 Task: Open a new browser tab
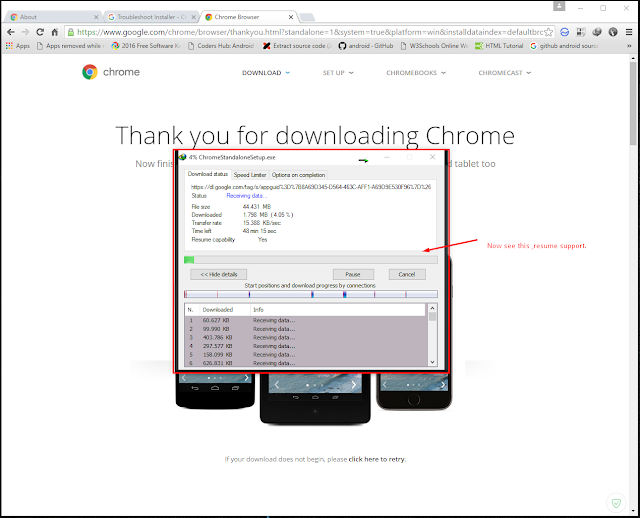[307, 17]
